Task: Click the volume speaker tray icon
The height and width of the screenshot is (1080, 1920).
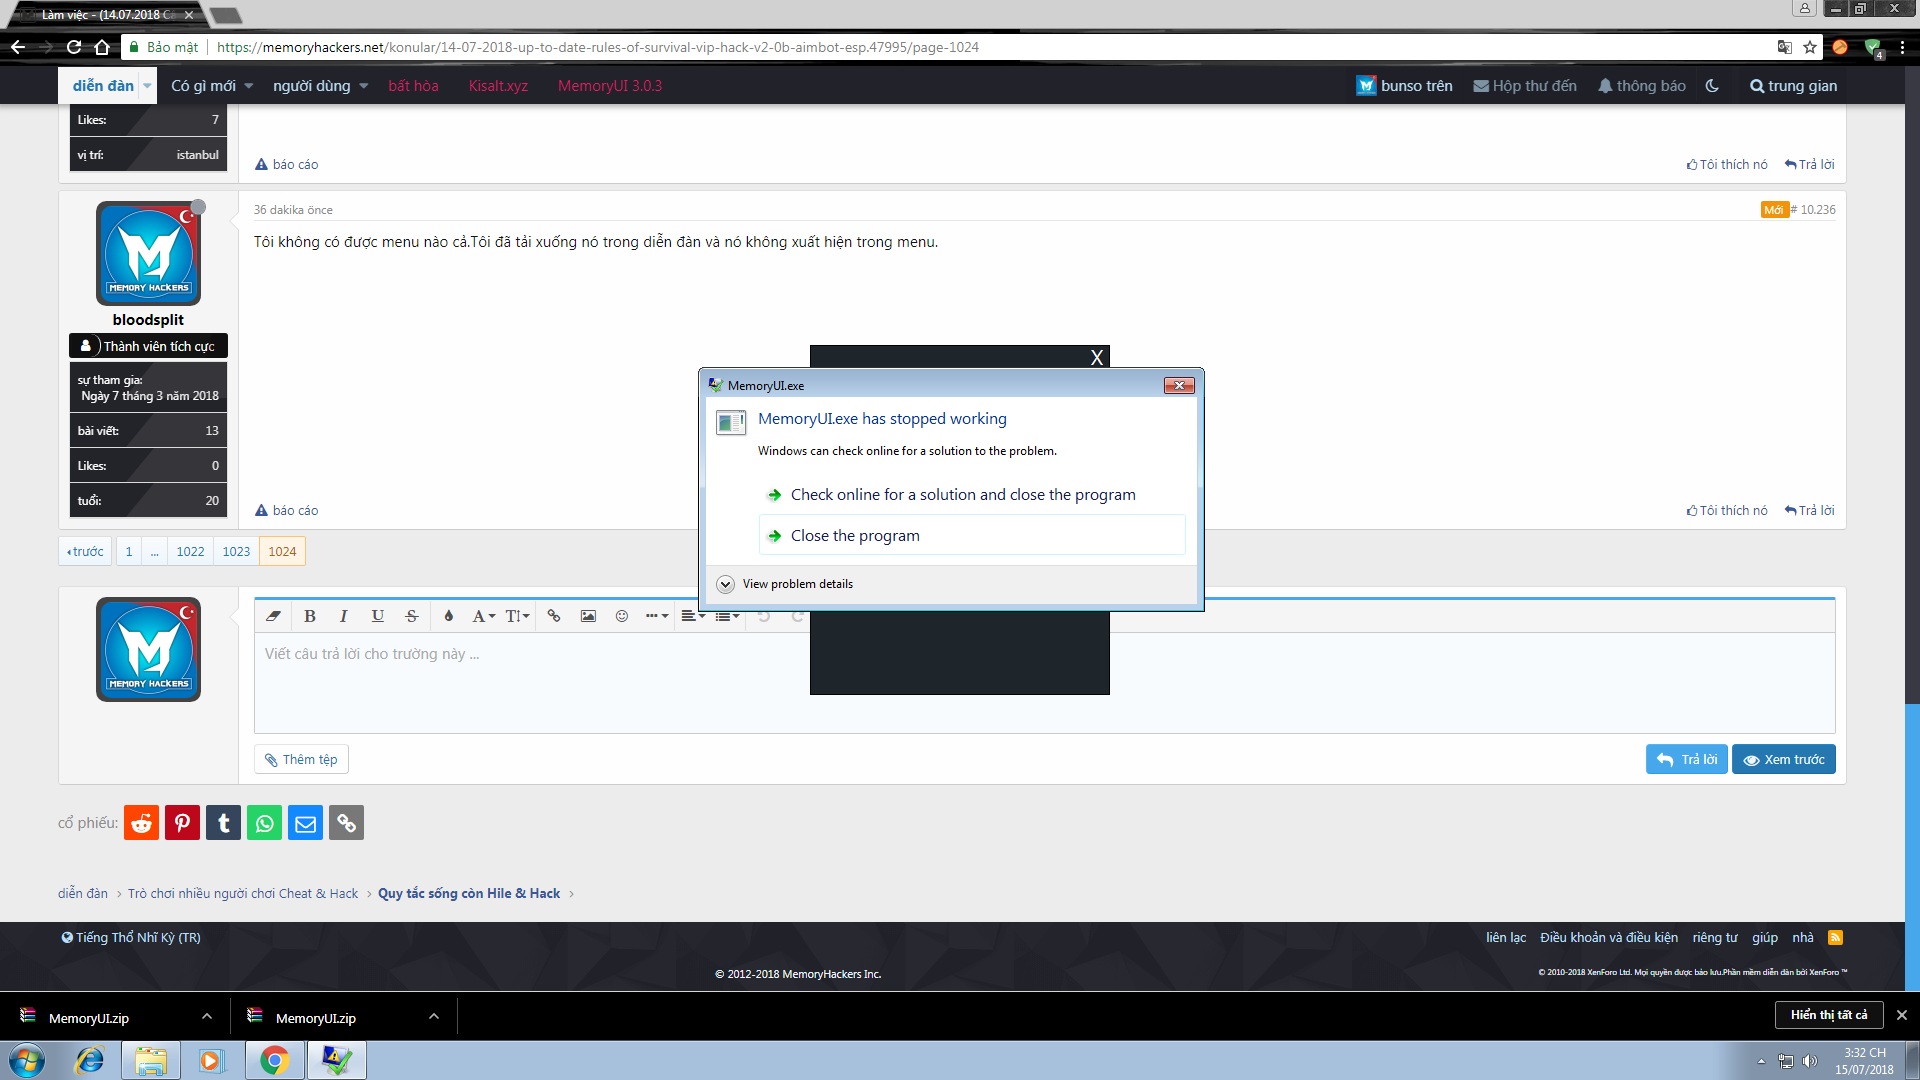Action: (1809, 1061)
